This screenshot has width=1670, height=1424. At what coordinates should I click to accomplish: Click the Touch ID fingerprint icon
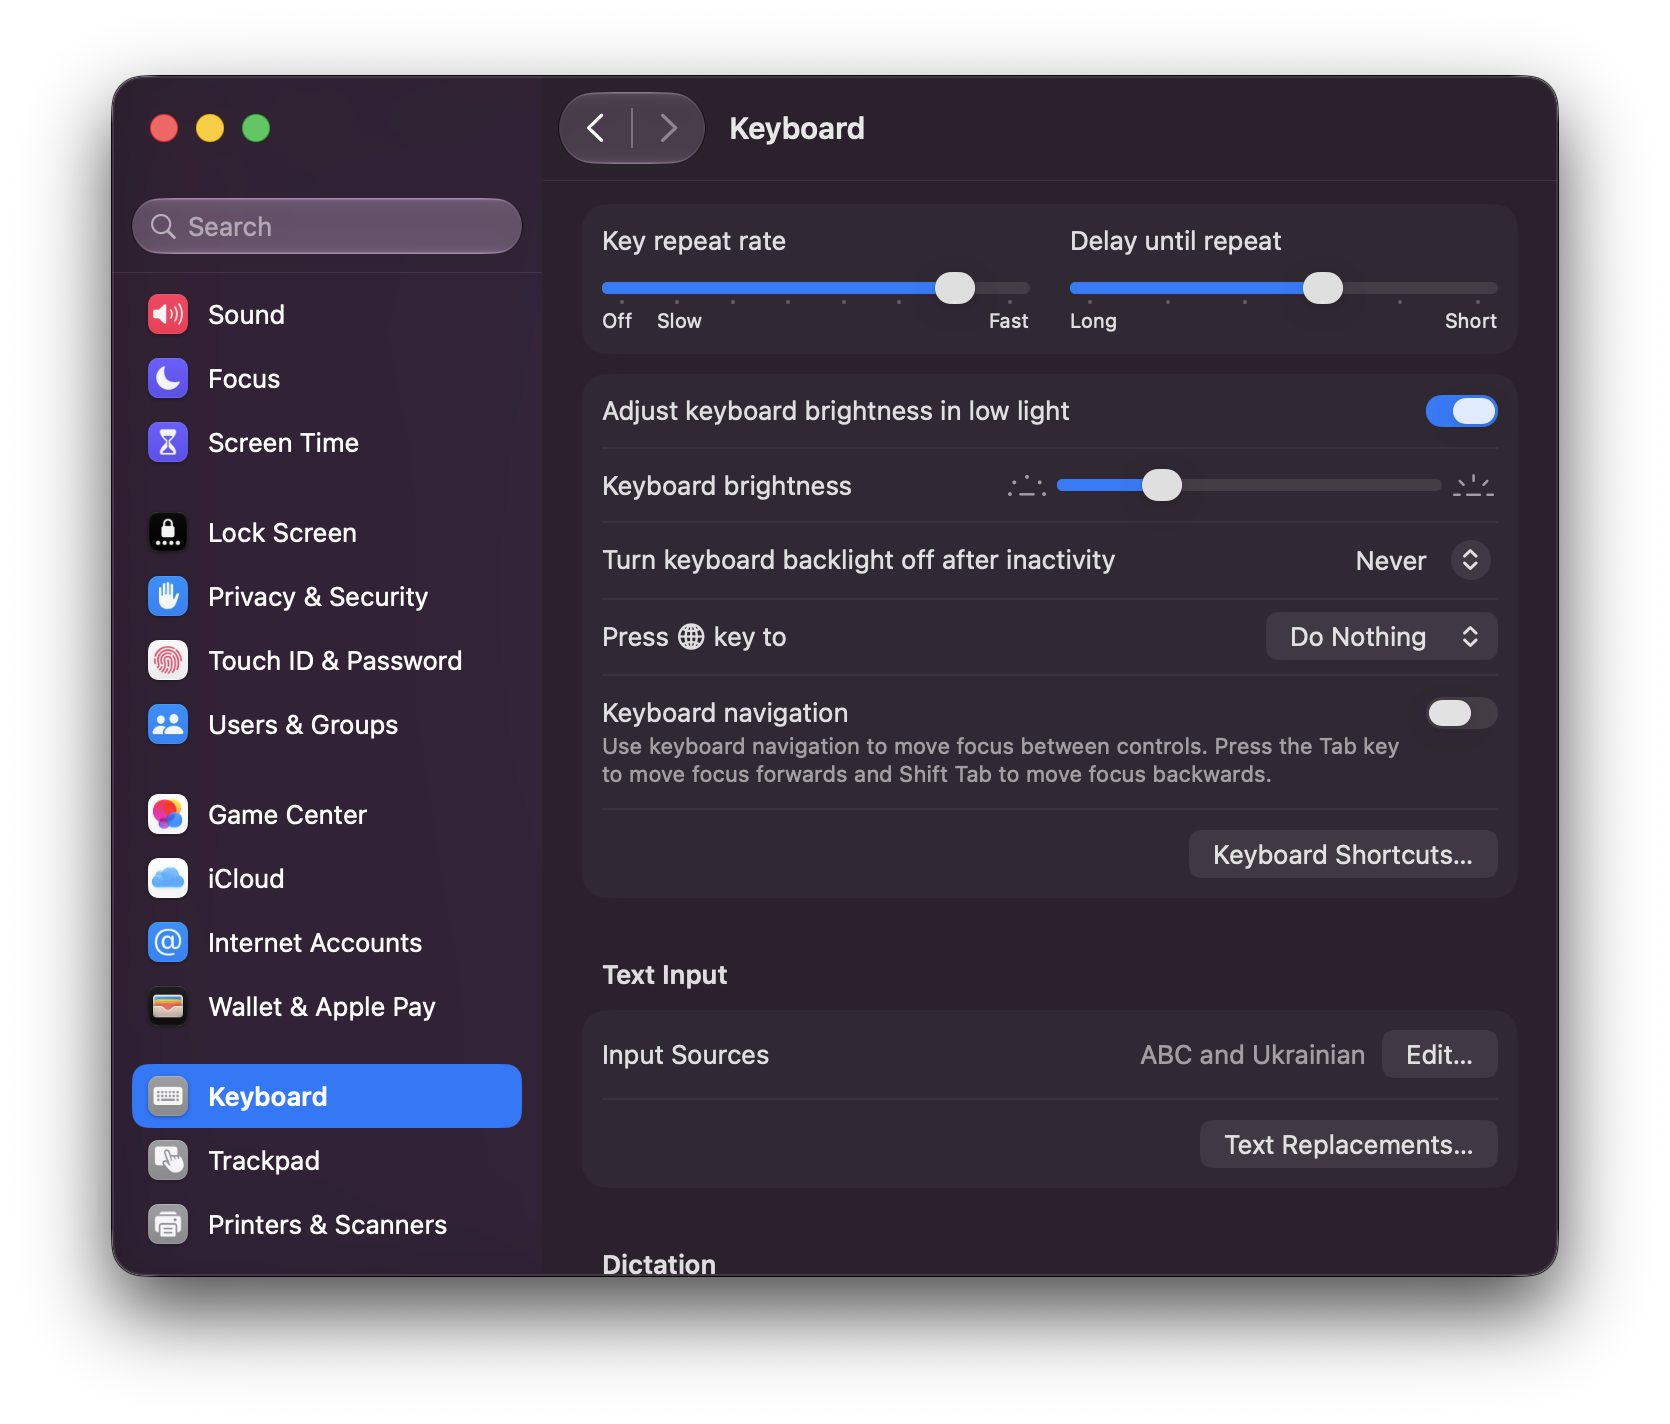[x=168, y=660]
